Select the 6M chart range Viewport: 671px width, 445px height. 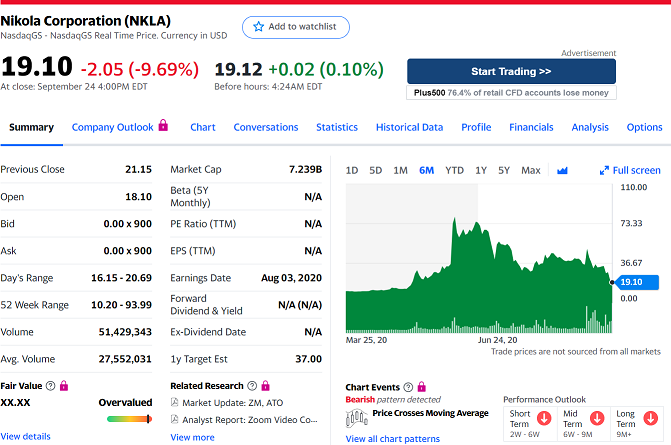click(427, 171)
